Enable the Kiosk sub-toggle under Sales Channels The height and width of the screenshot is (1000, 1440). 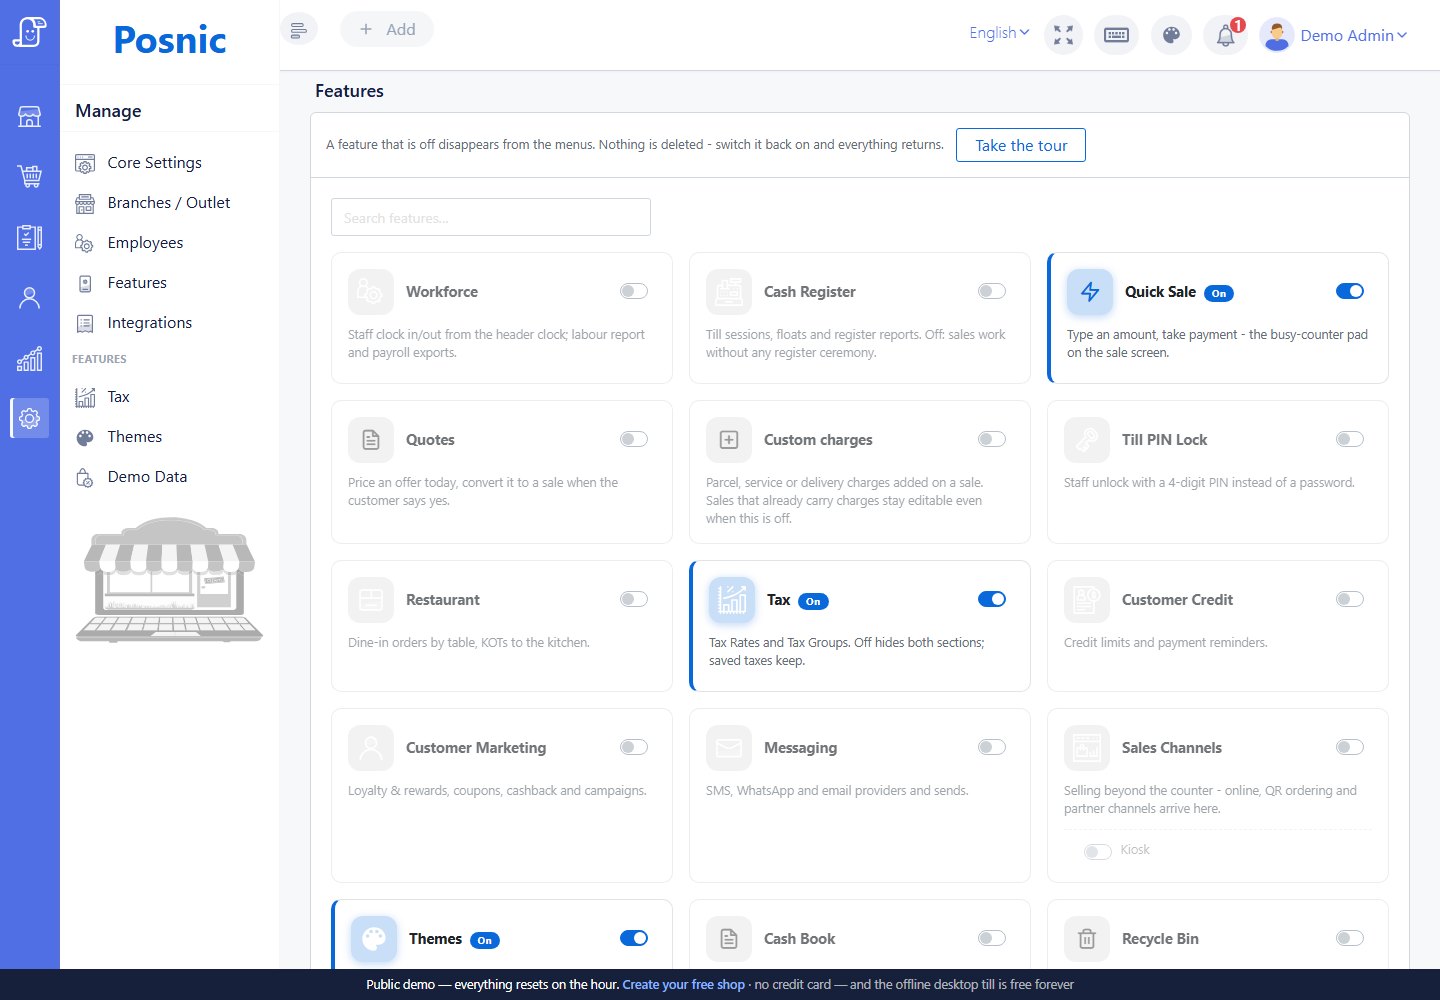click(x=1098, y=852)
